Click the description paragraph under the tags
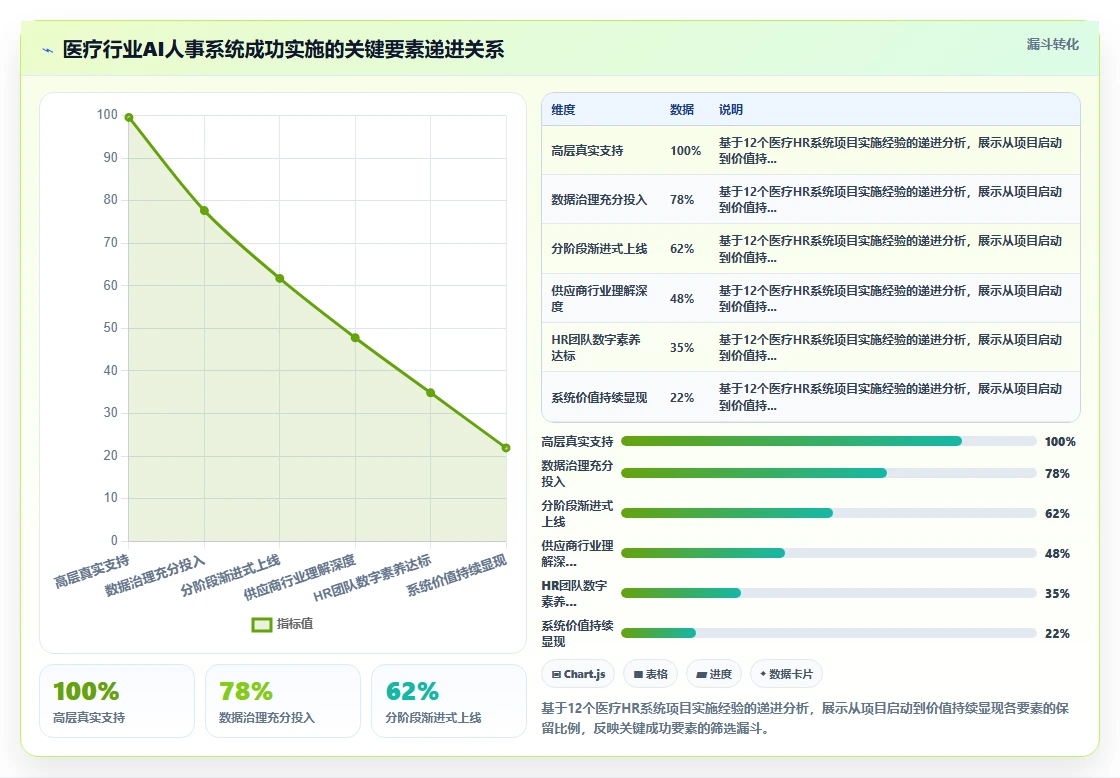The image size is (1120, 778). 805,718
